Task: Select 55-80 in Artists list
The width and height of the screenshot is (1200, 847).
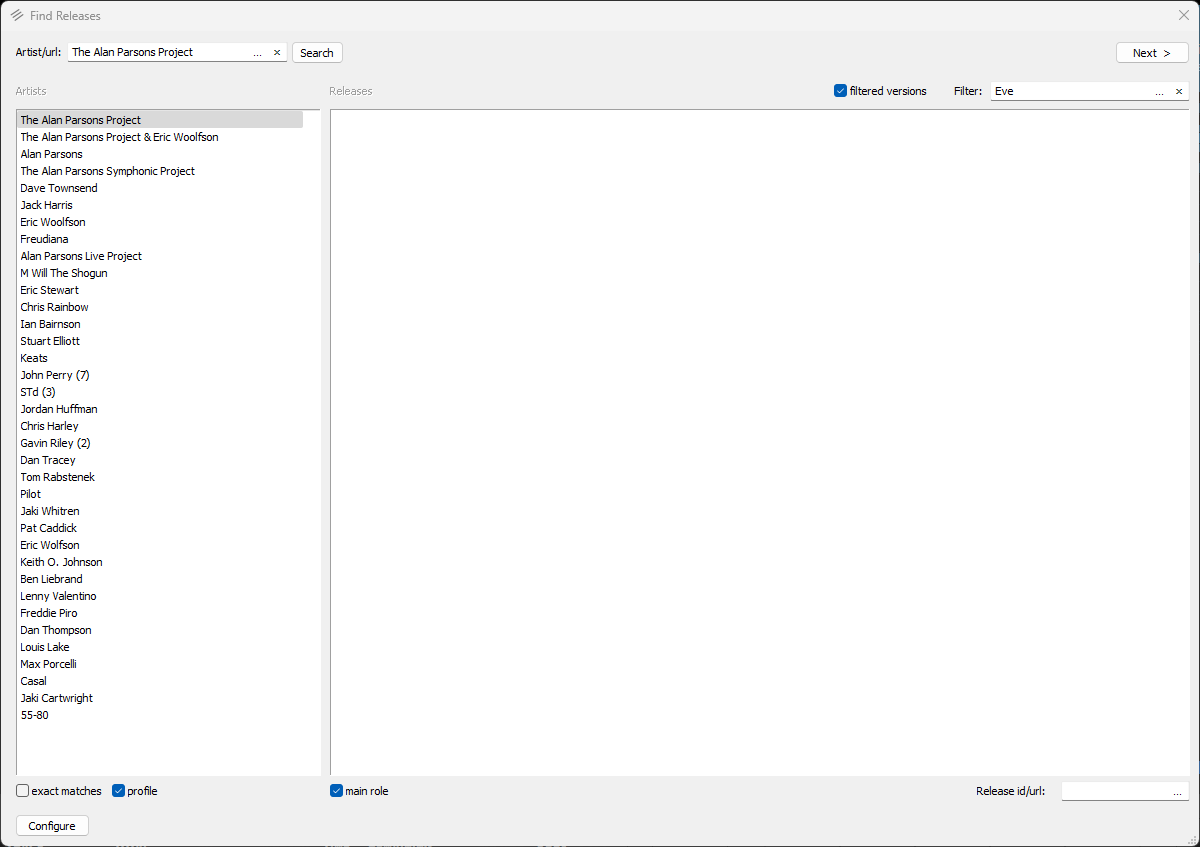Action: pos(160,715)
